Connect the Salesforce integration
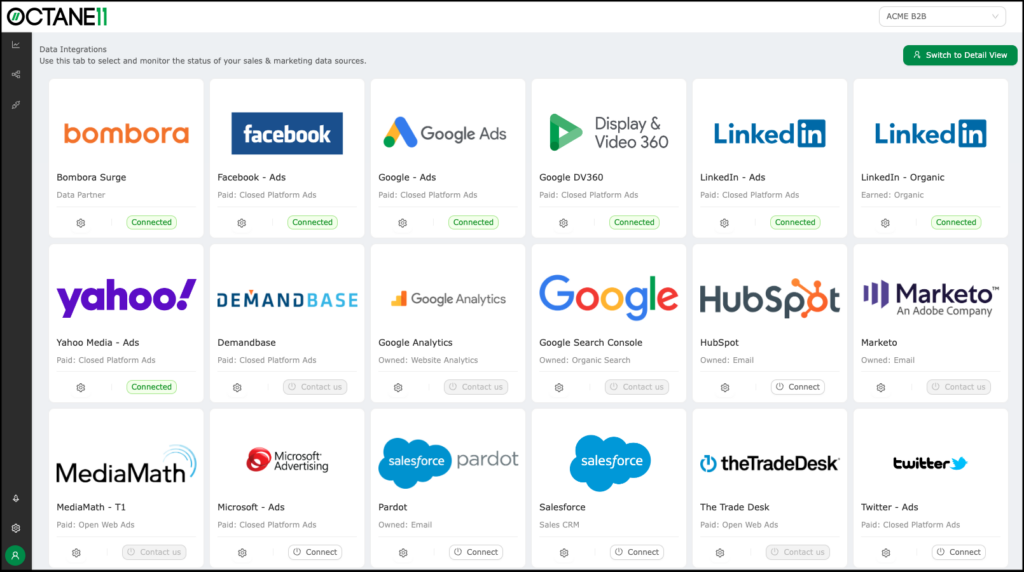The image size is (1024, 572). [x=637, y=552]
